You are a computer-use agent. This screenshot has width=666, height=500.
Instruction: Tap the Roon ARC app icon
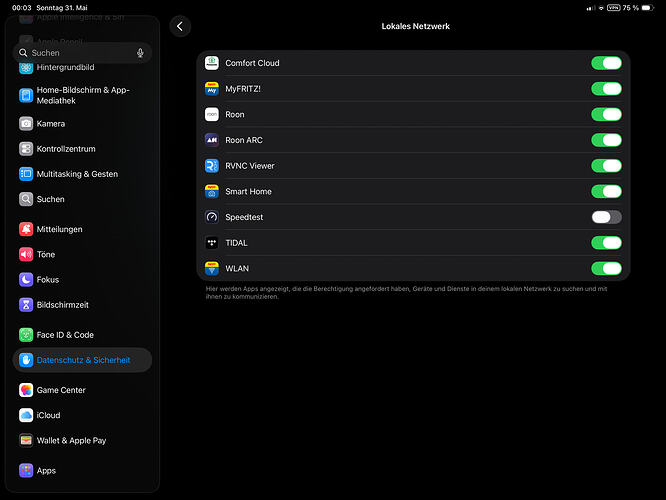coord(212,140)
